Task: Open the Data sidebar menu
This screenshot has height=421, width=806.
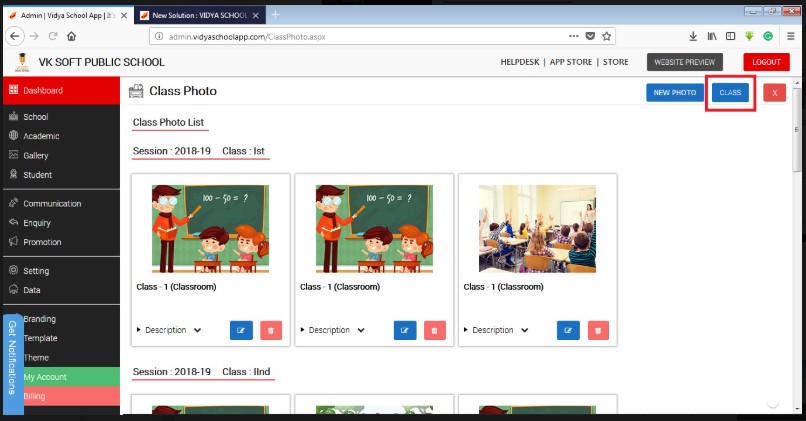Action: point(61,290)
